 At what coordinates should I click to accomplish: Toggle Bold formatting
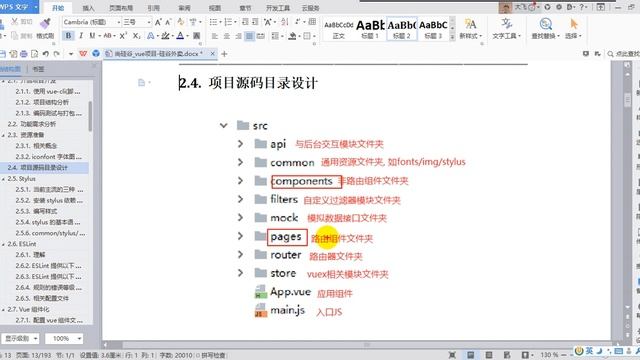click(x=68, y=36)
